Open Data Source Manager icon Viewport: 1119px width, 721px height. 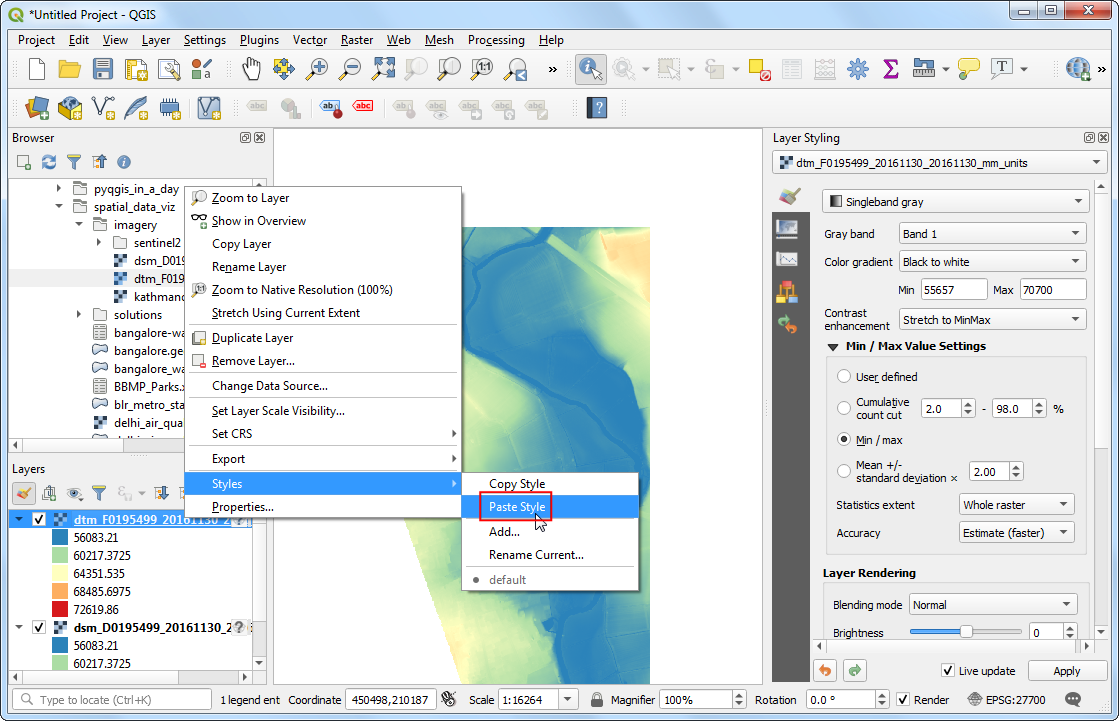pyautogui.click(x=37, y=109)
